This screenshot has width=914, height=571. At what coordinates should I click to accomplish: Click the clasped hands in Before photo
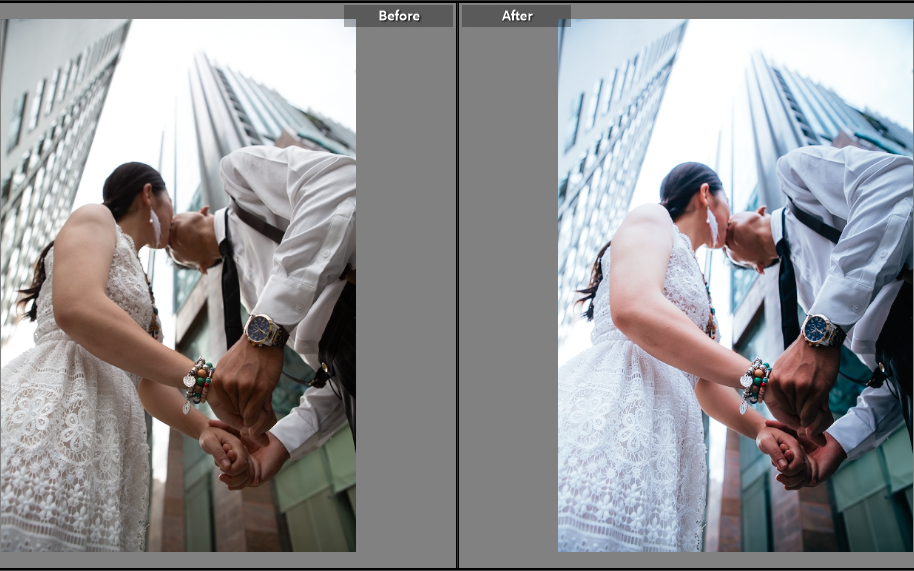pos(235,452)
